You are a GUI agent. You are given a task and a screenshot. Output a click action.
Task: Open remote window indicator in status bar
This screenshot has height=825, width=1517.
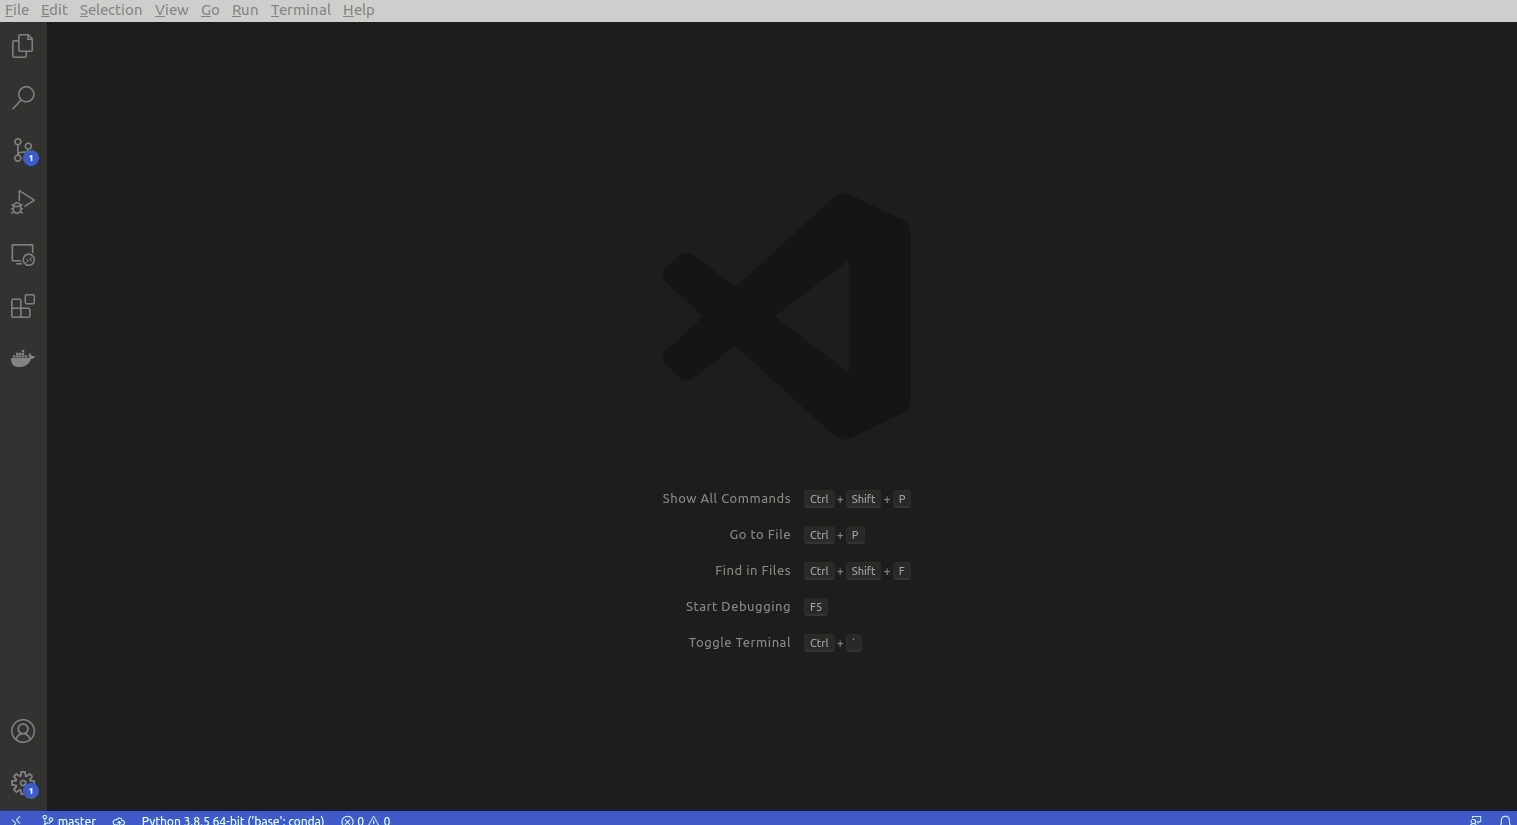pyautogui.click(x=16, y=820)
